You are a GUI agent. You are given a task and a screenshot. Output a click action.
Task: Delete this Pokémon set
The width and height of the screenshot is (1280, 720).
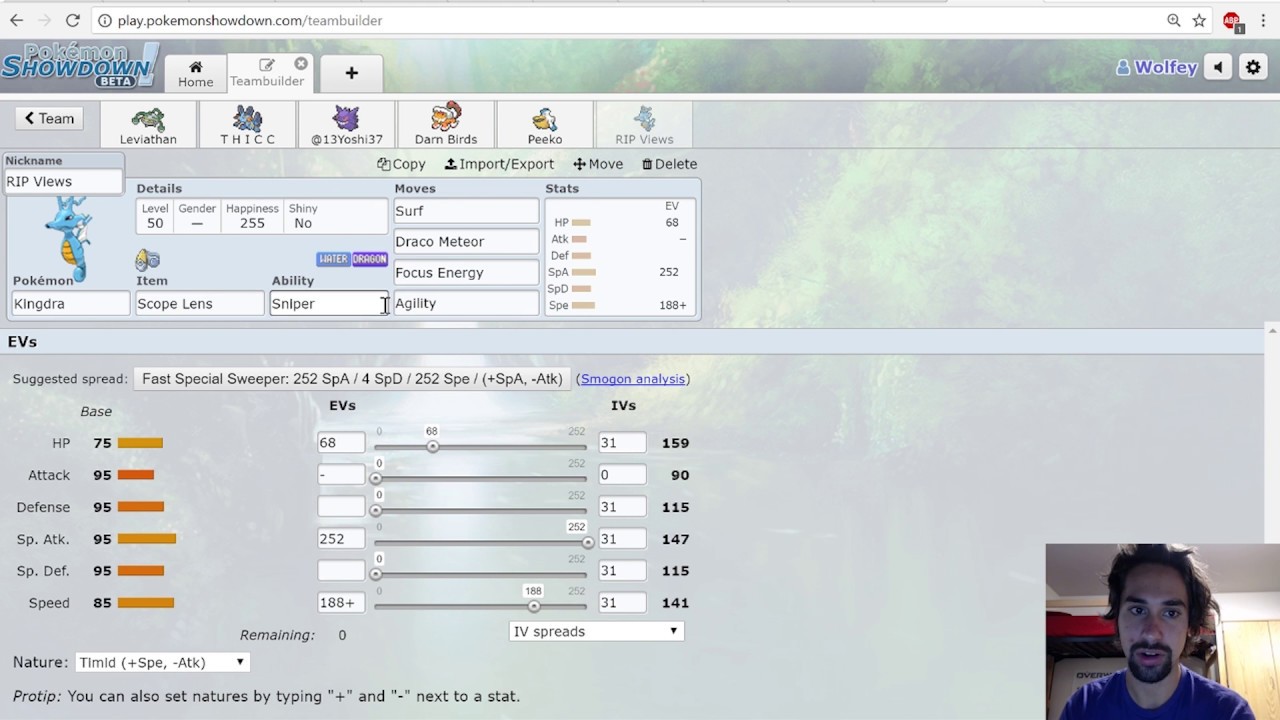click(x=669, y=164)
